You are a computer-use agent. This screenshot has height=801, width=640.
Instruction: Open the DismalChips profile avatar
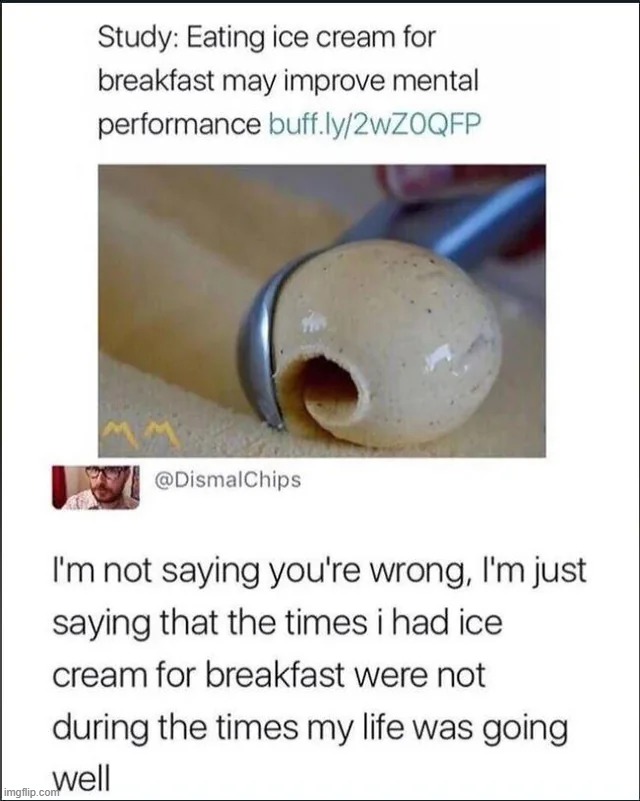click(x=96, y=487)
